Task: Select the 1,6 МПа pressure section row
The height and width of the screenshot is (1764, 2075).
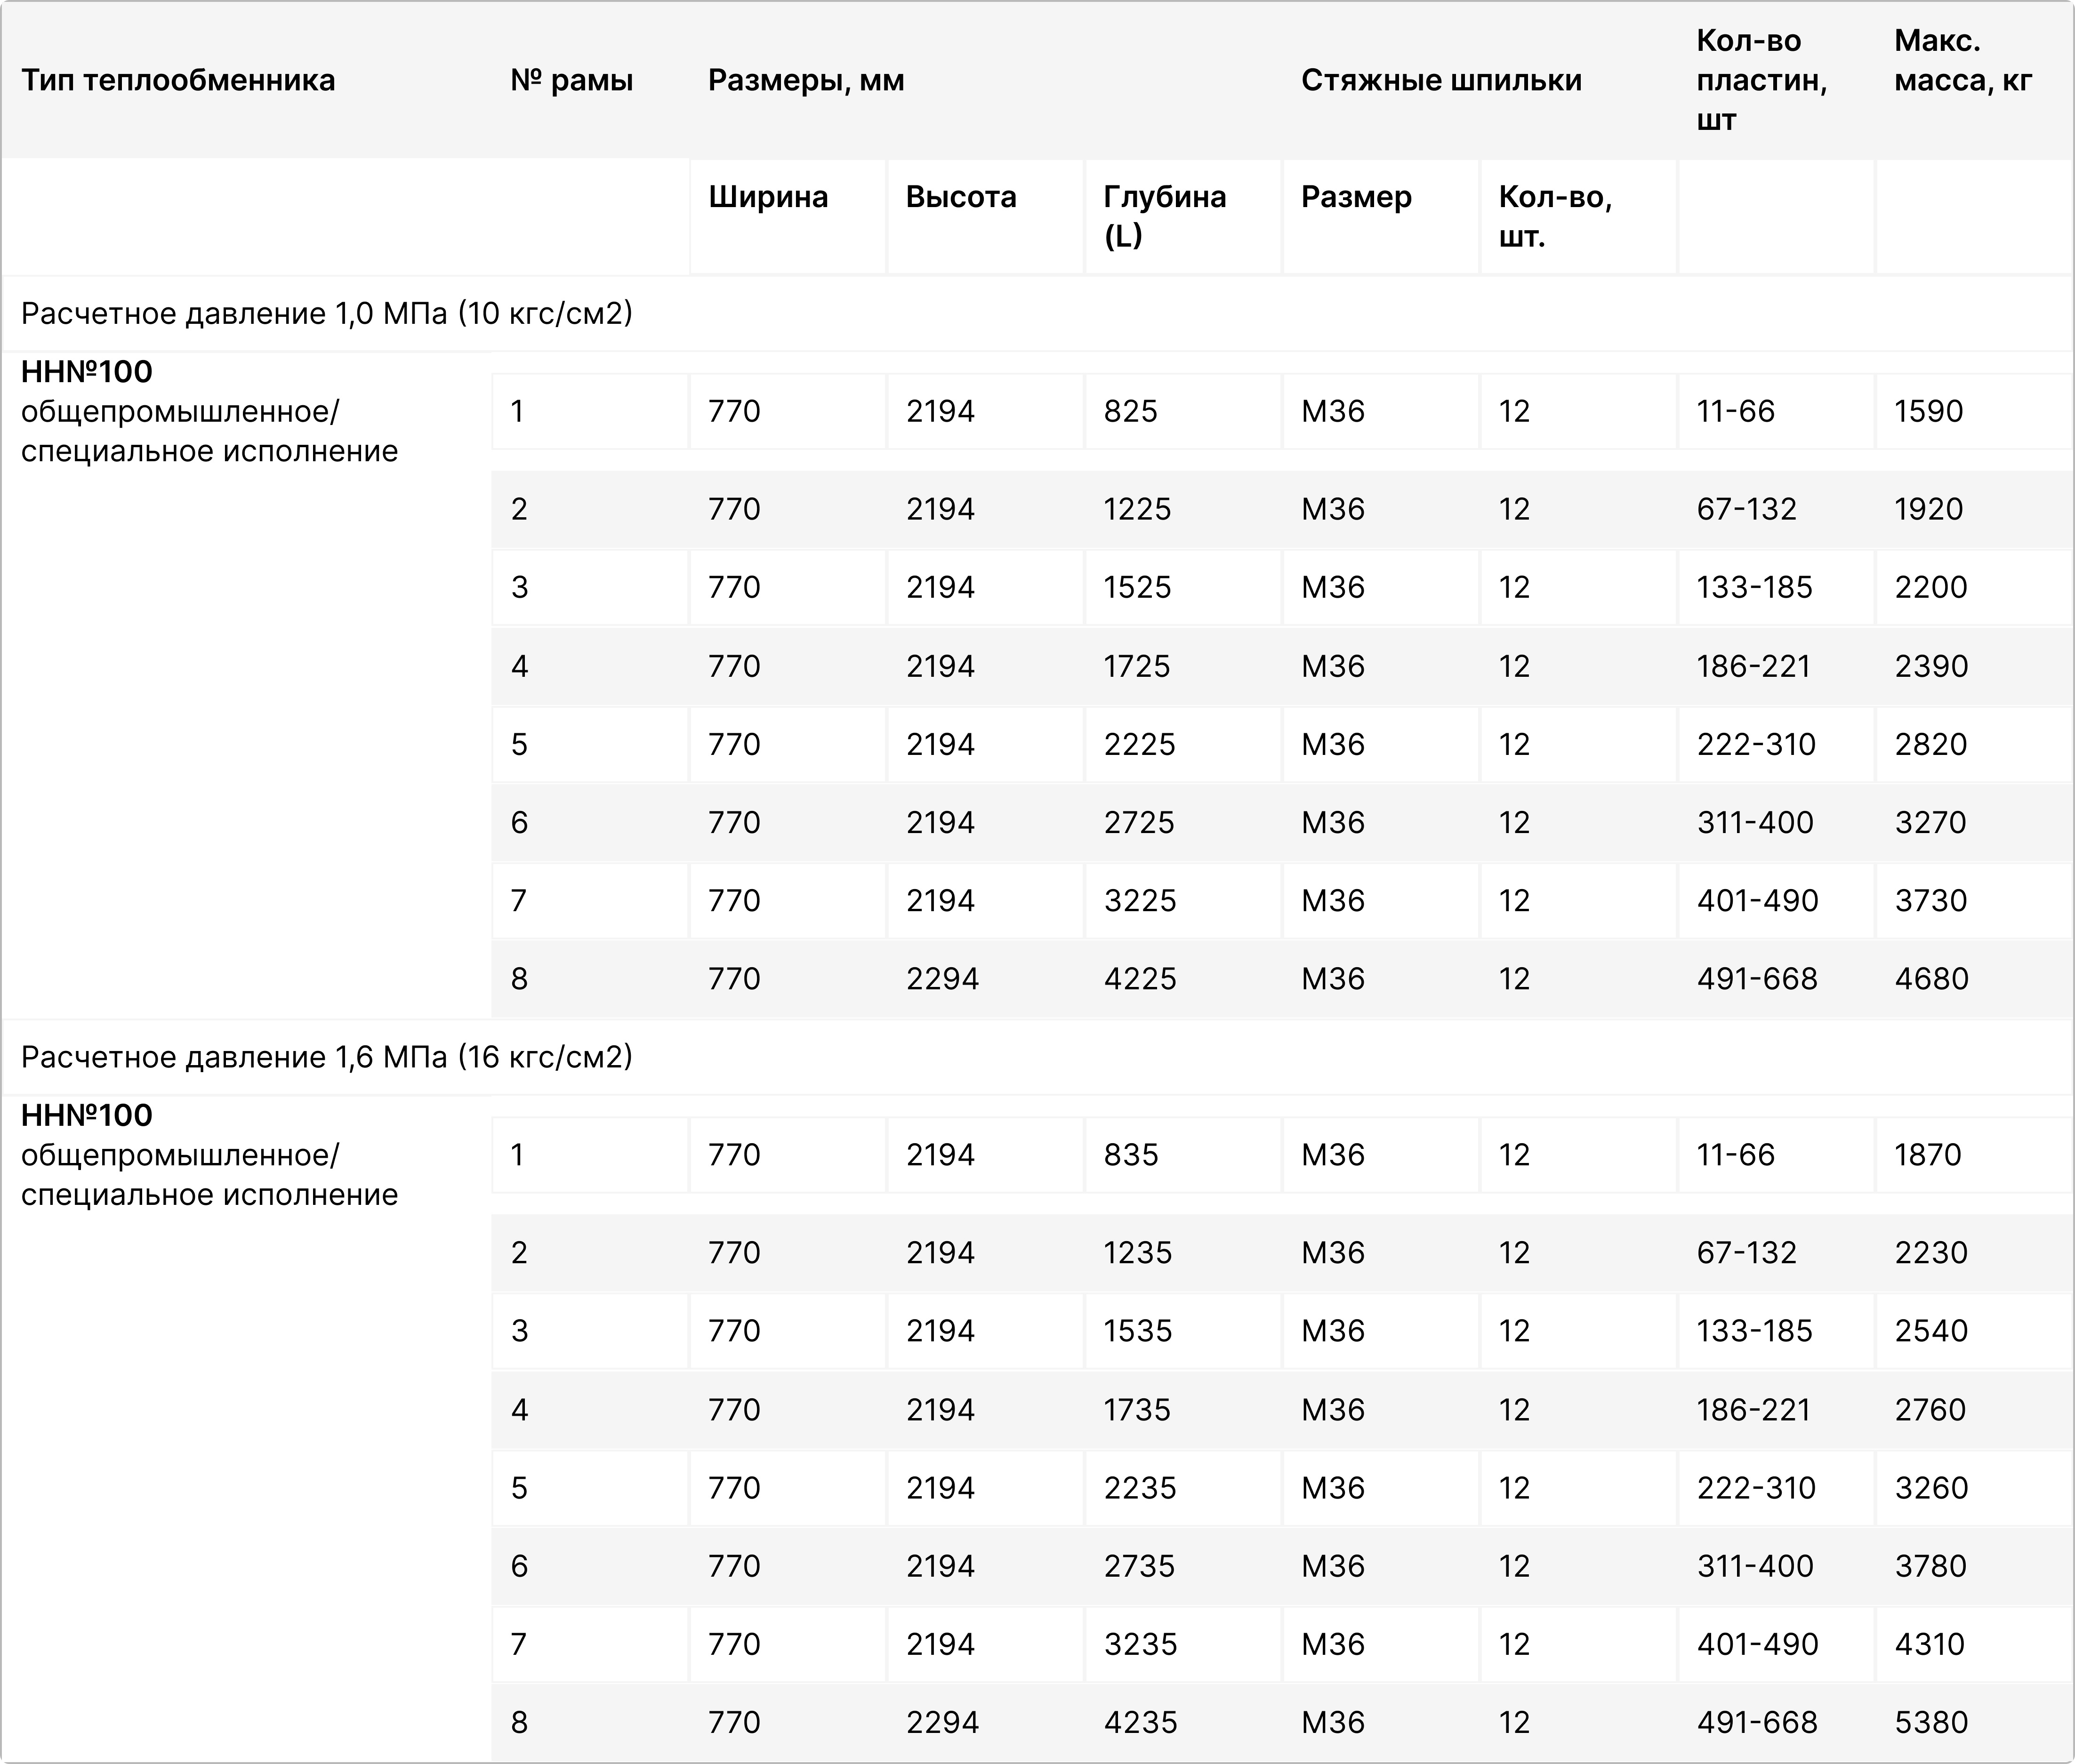Action: click(327, 1057)
